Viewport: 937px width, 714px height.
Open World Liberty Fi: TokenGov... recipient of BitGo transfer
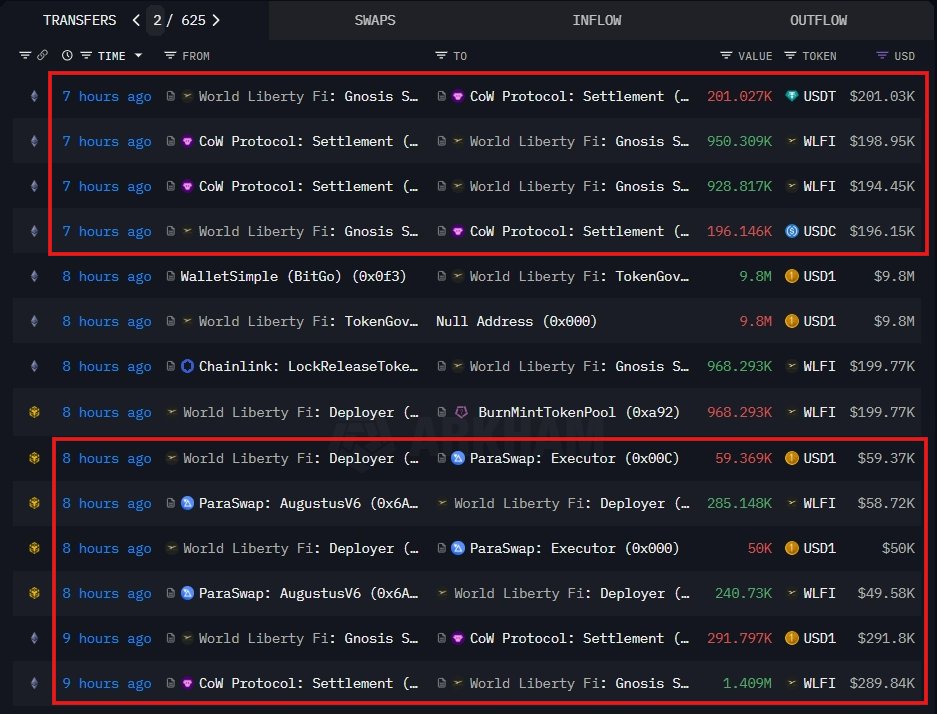(579, 276)
